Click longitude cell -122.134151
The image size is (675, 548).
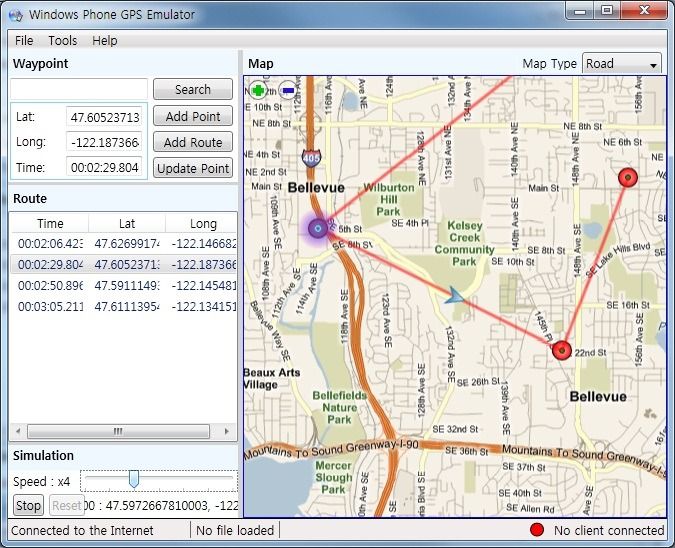204,307
